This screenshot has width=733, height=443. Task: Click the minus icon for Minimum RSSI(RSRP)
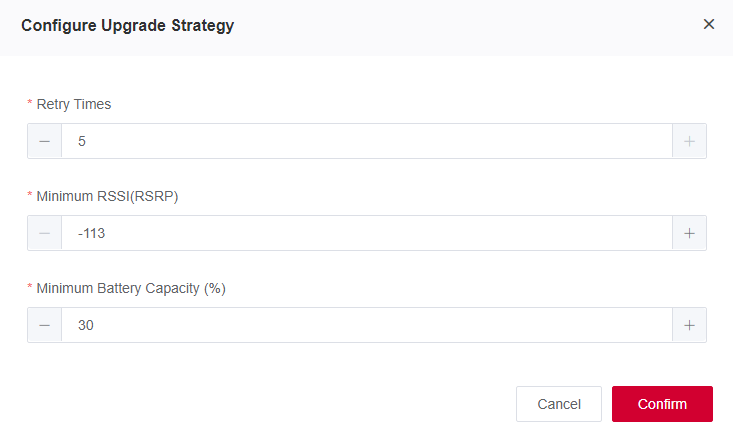[44, 233]
